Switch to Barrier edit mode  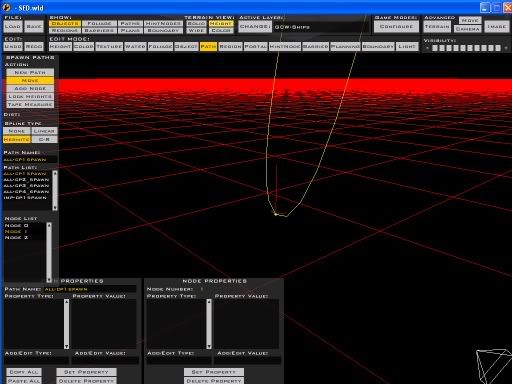point(316,46)
